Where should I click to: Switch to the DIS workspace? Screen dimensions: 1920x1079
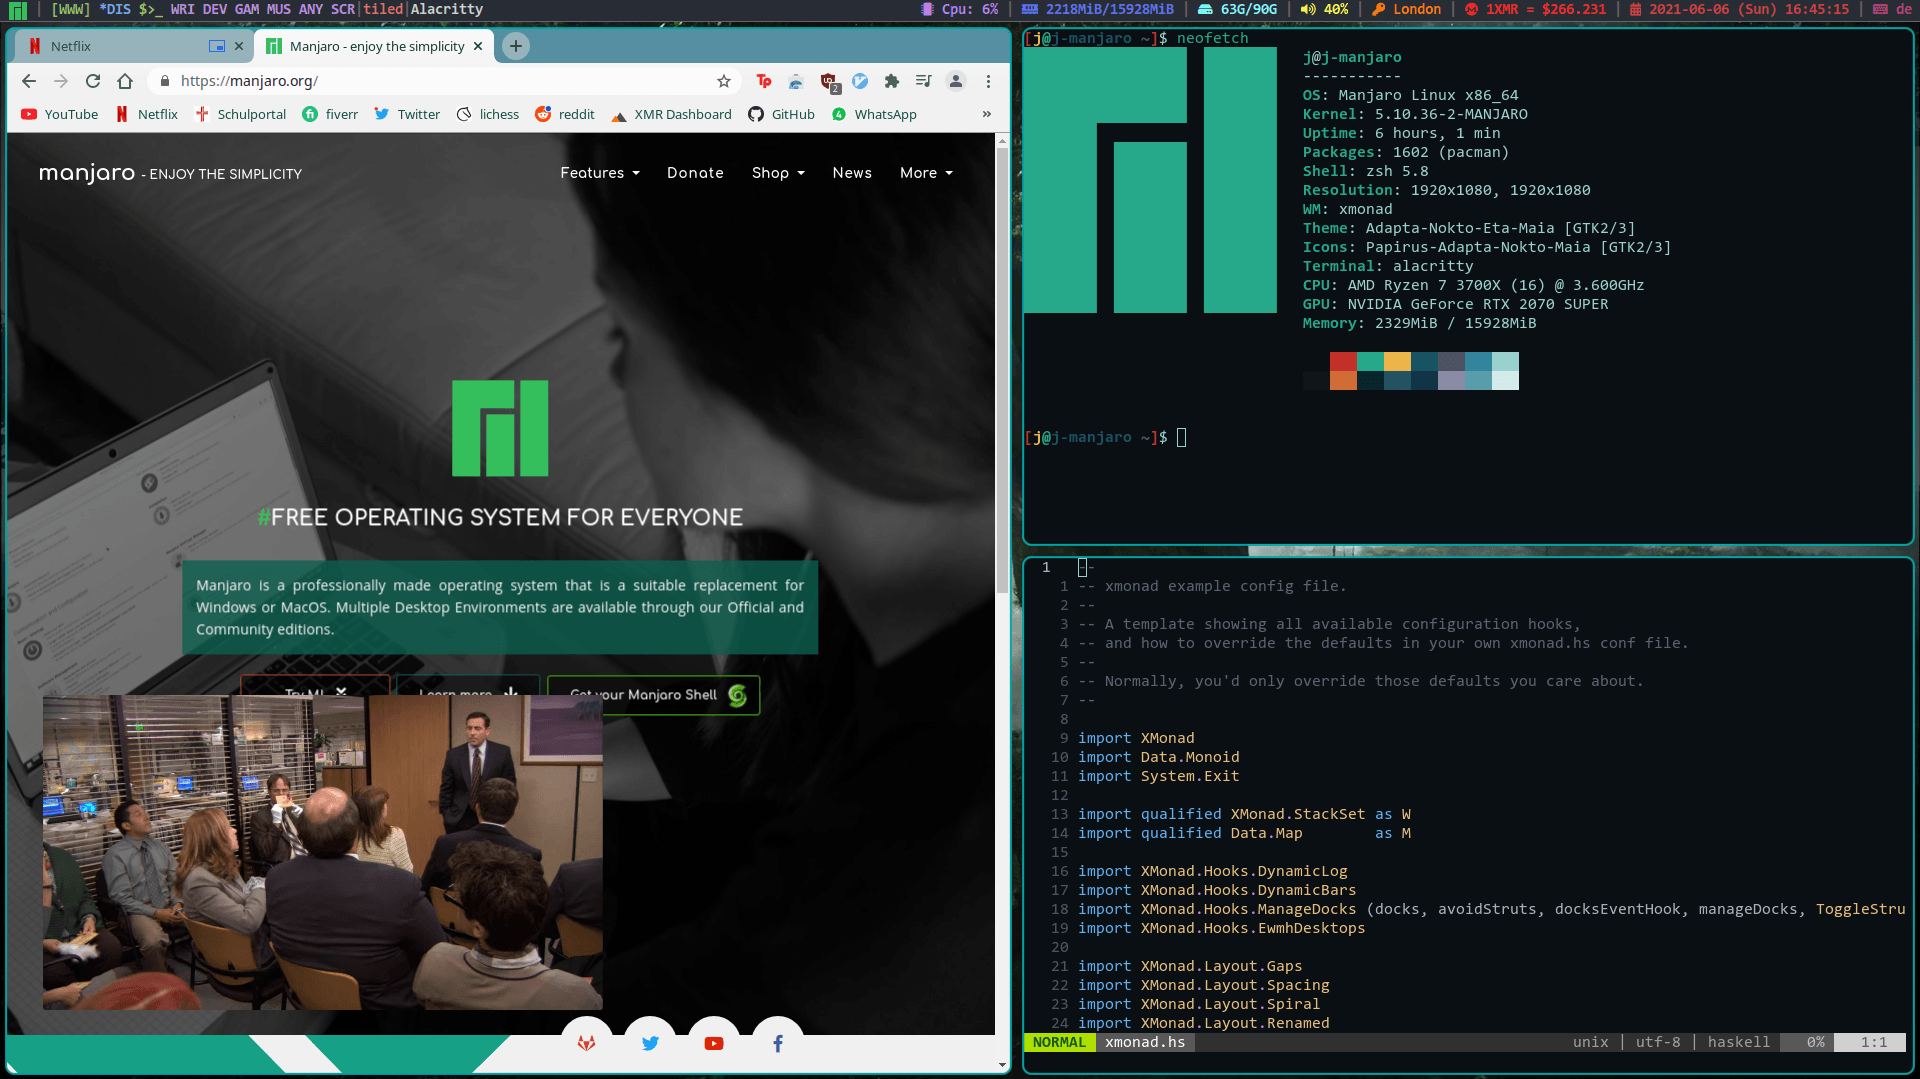(x=115, y=9)
